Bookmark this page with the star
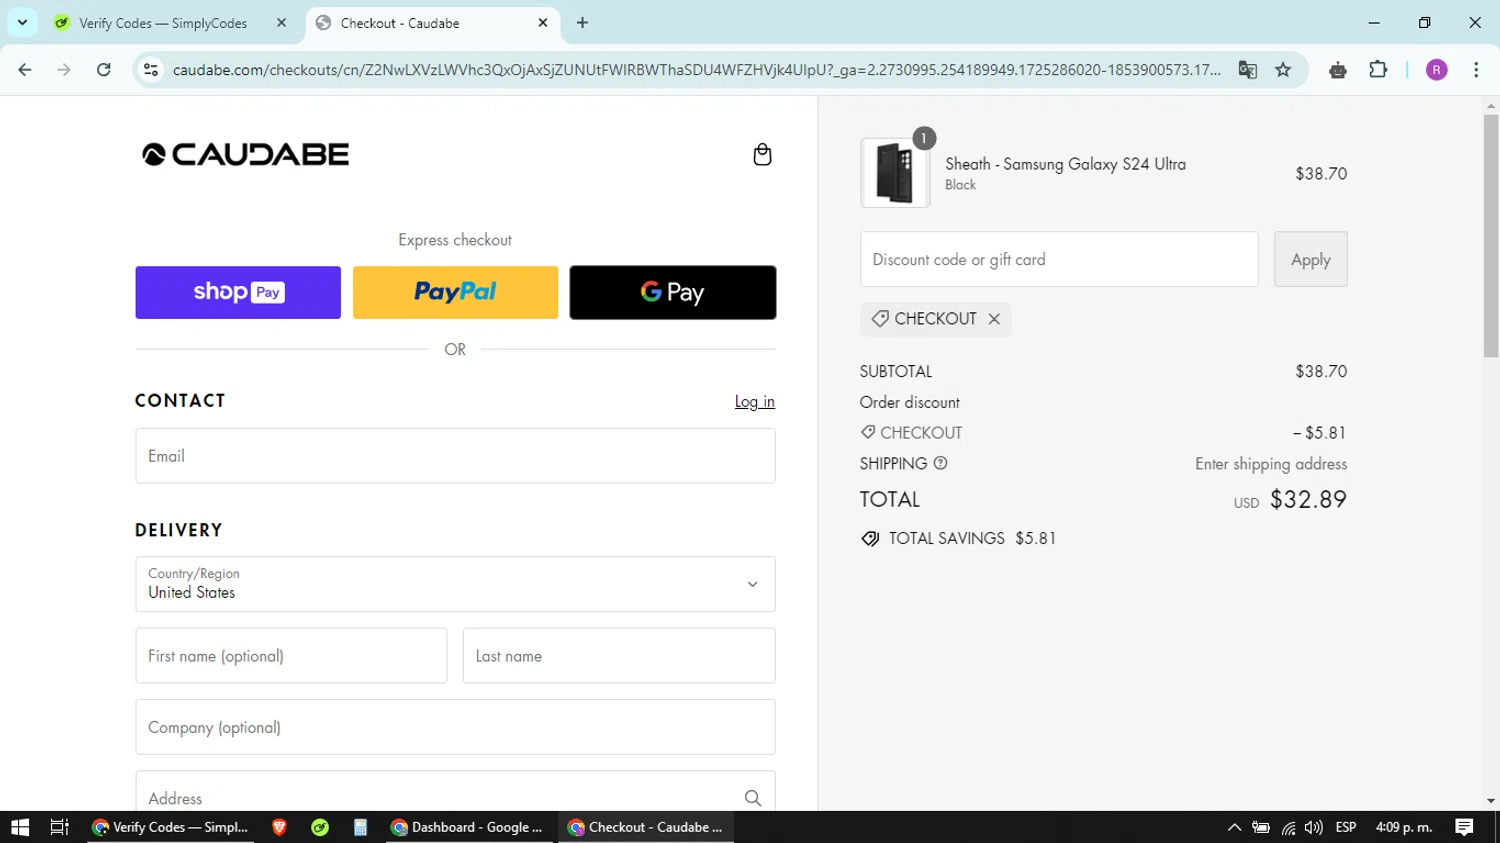 [1283, 70]
